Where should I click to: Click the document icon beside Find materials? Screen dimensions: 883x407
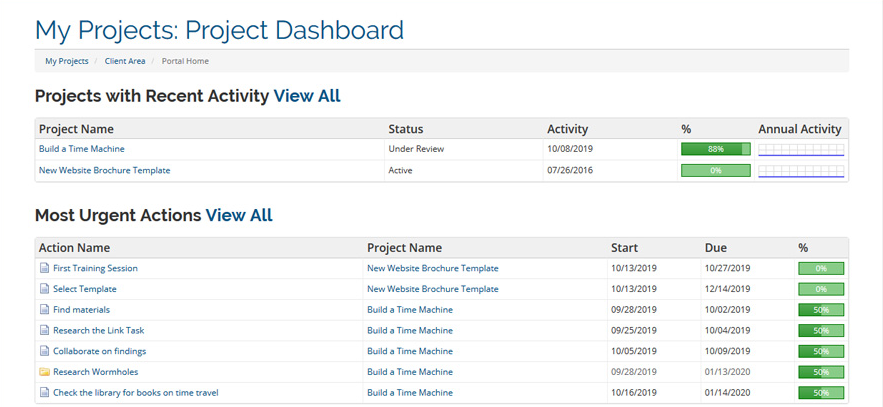[x=44, y=310]
